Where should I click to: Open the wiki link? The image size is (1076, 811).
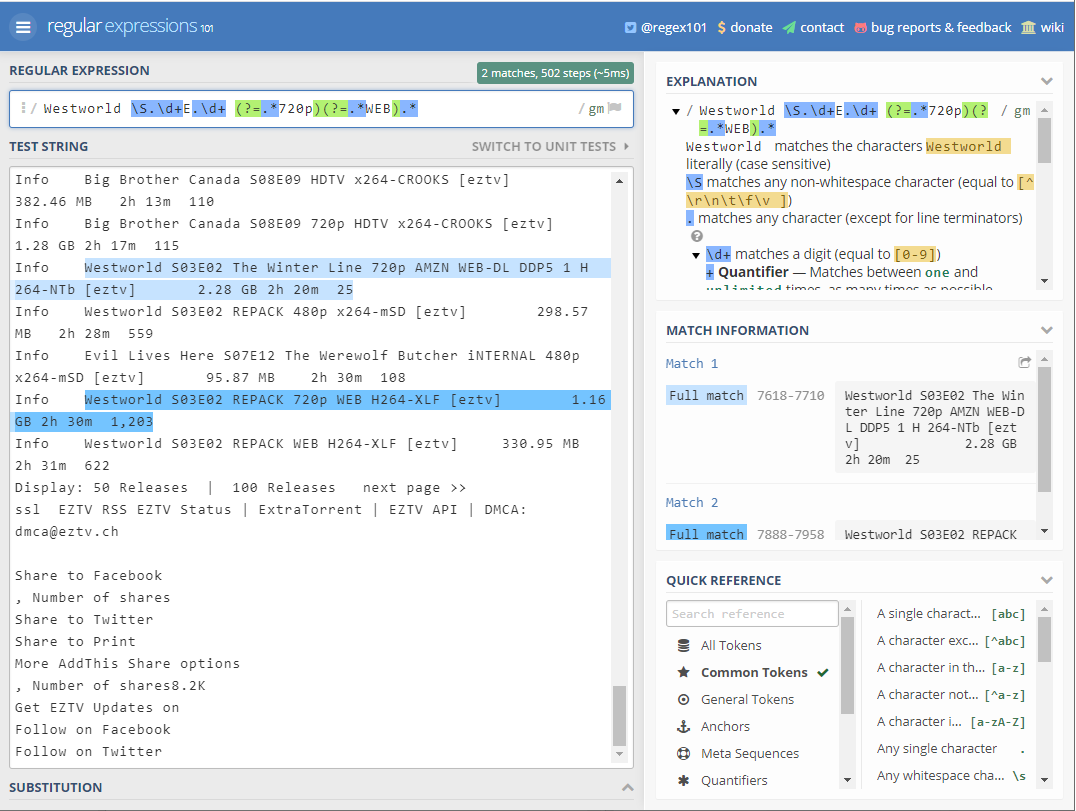pos(1042,27)
